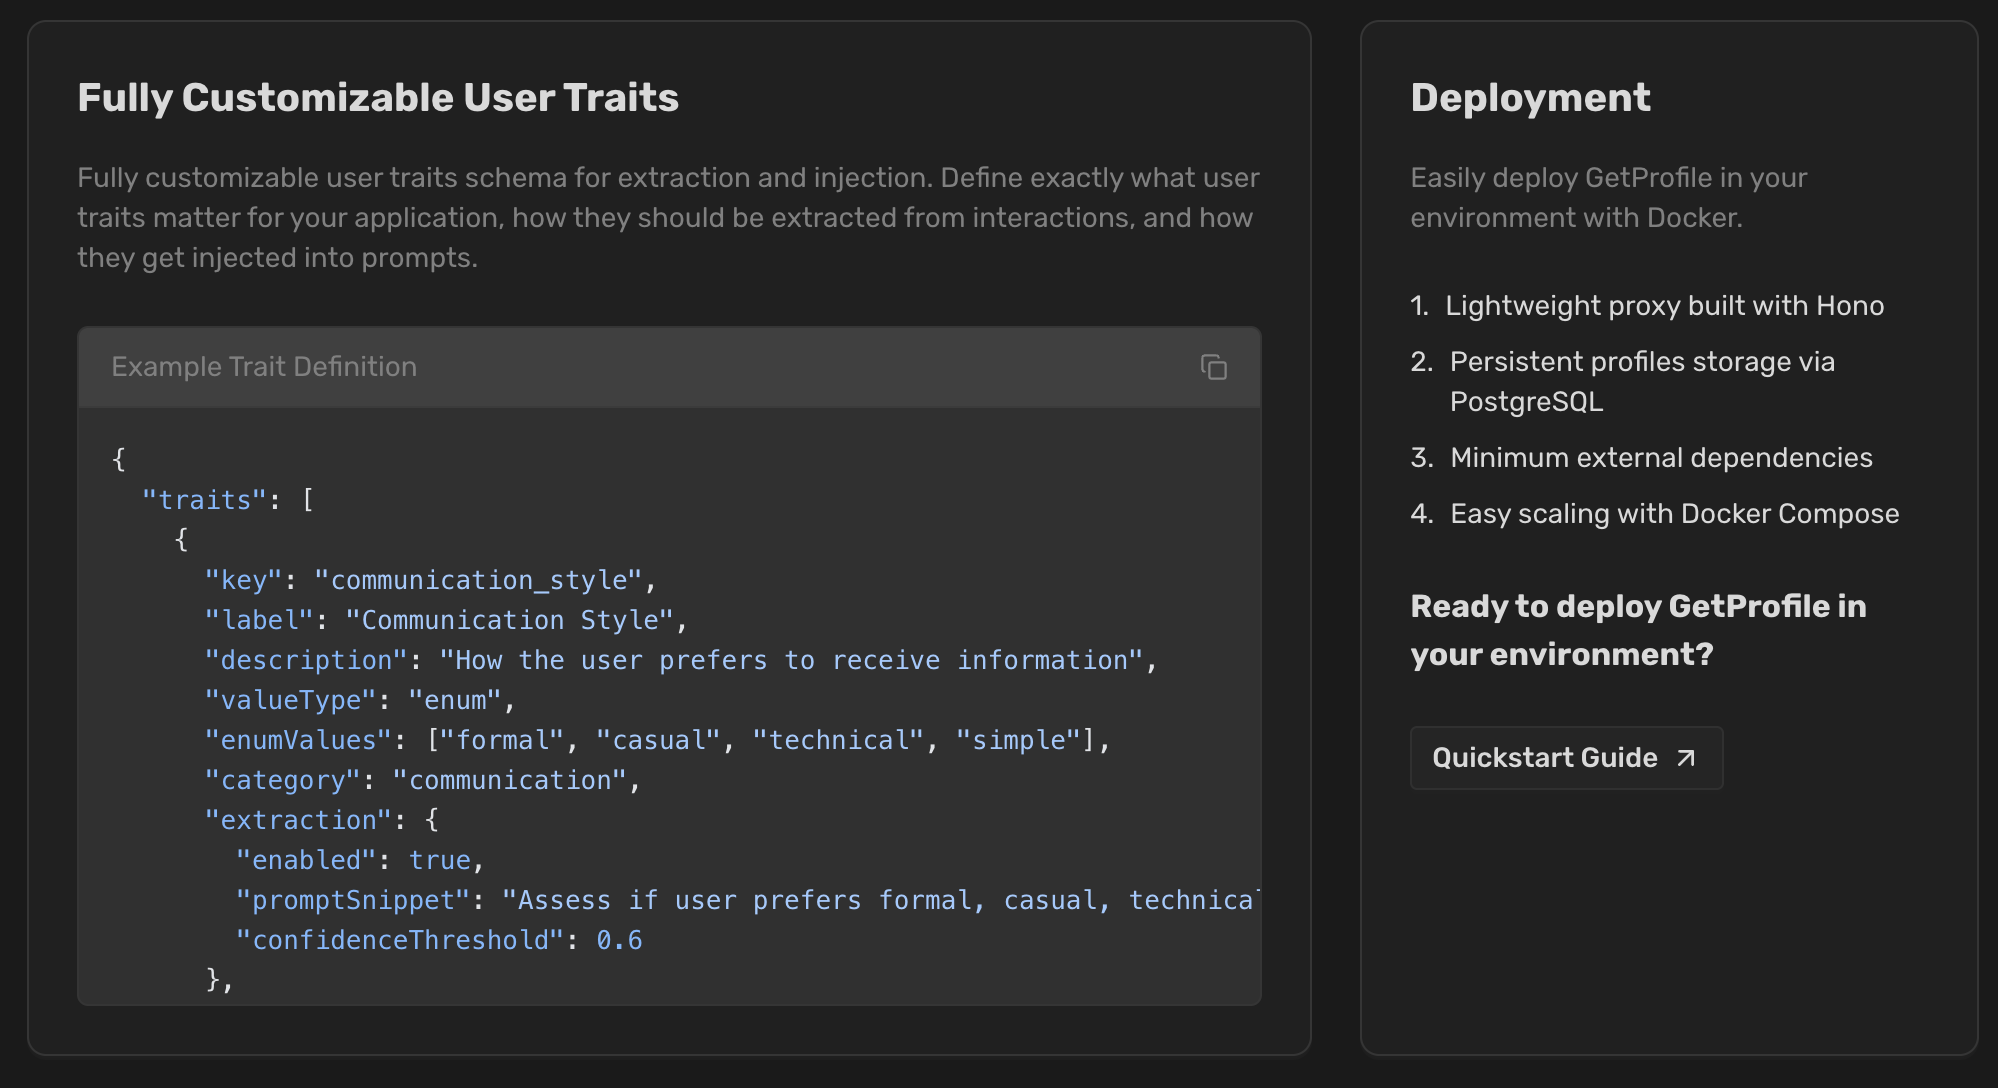This screenshot has height=1088, width=1998.
Task: Click the Persistent profiles storage via PostgreSQL item
Action: pos(1642,381)
